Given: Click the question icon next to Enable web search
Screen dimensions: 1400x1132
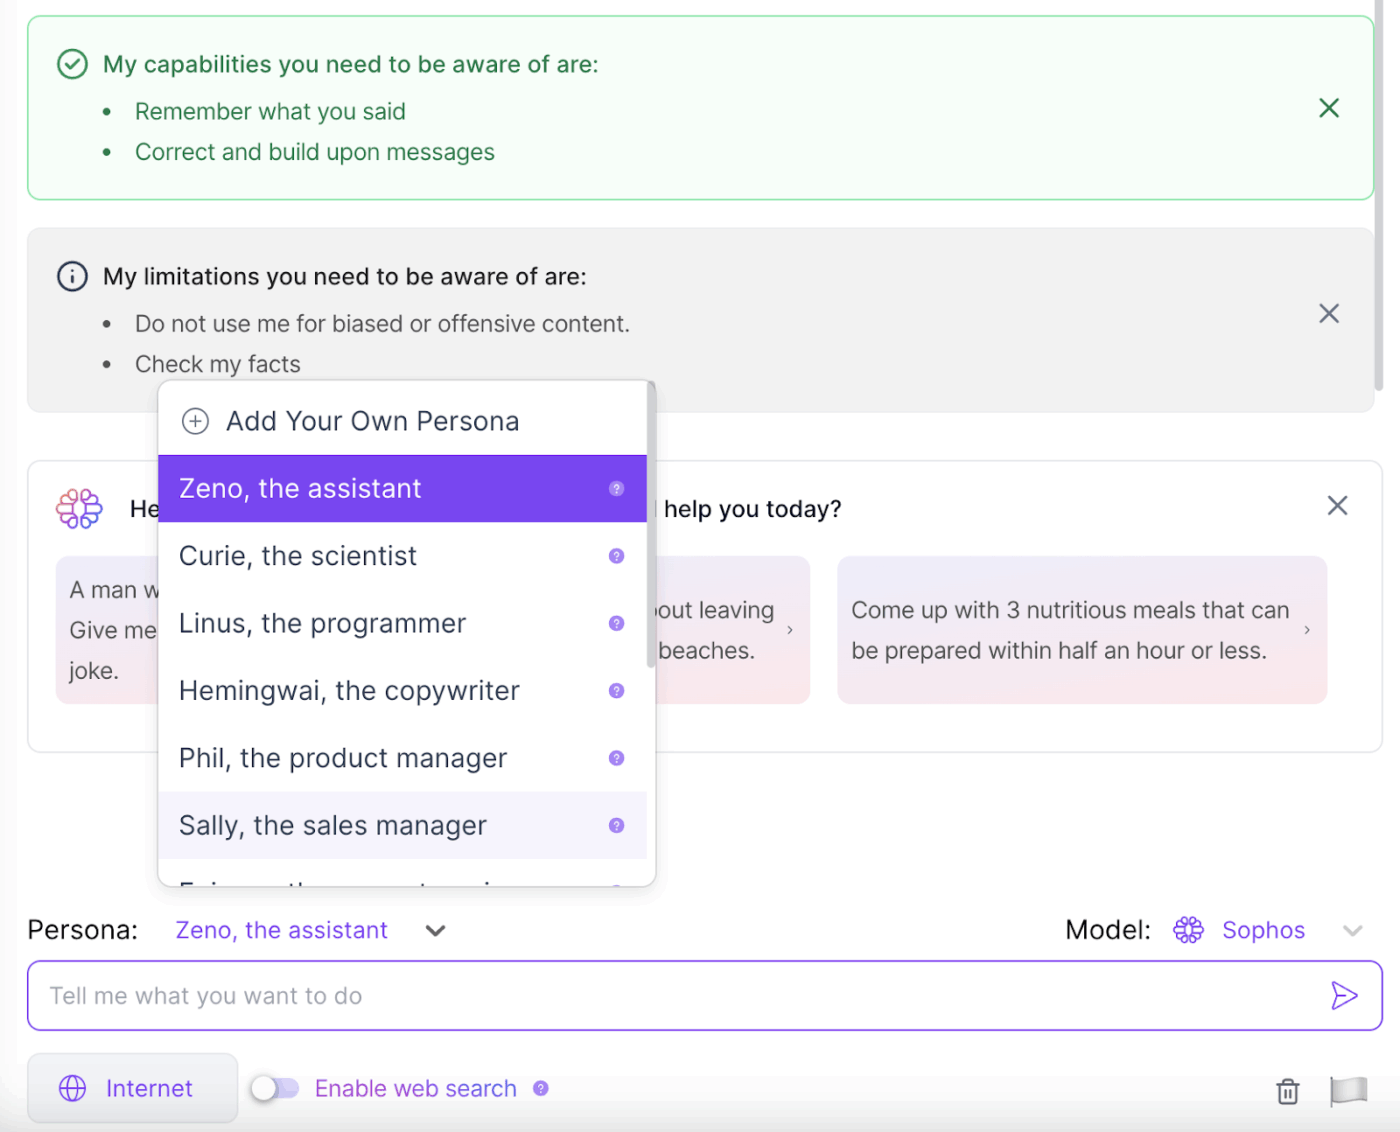Looking at the screenshot, I should tap(541, 1088).
